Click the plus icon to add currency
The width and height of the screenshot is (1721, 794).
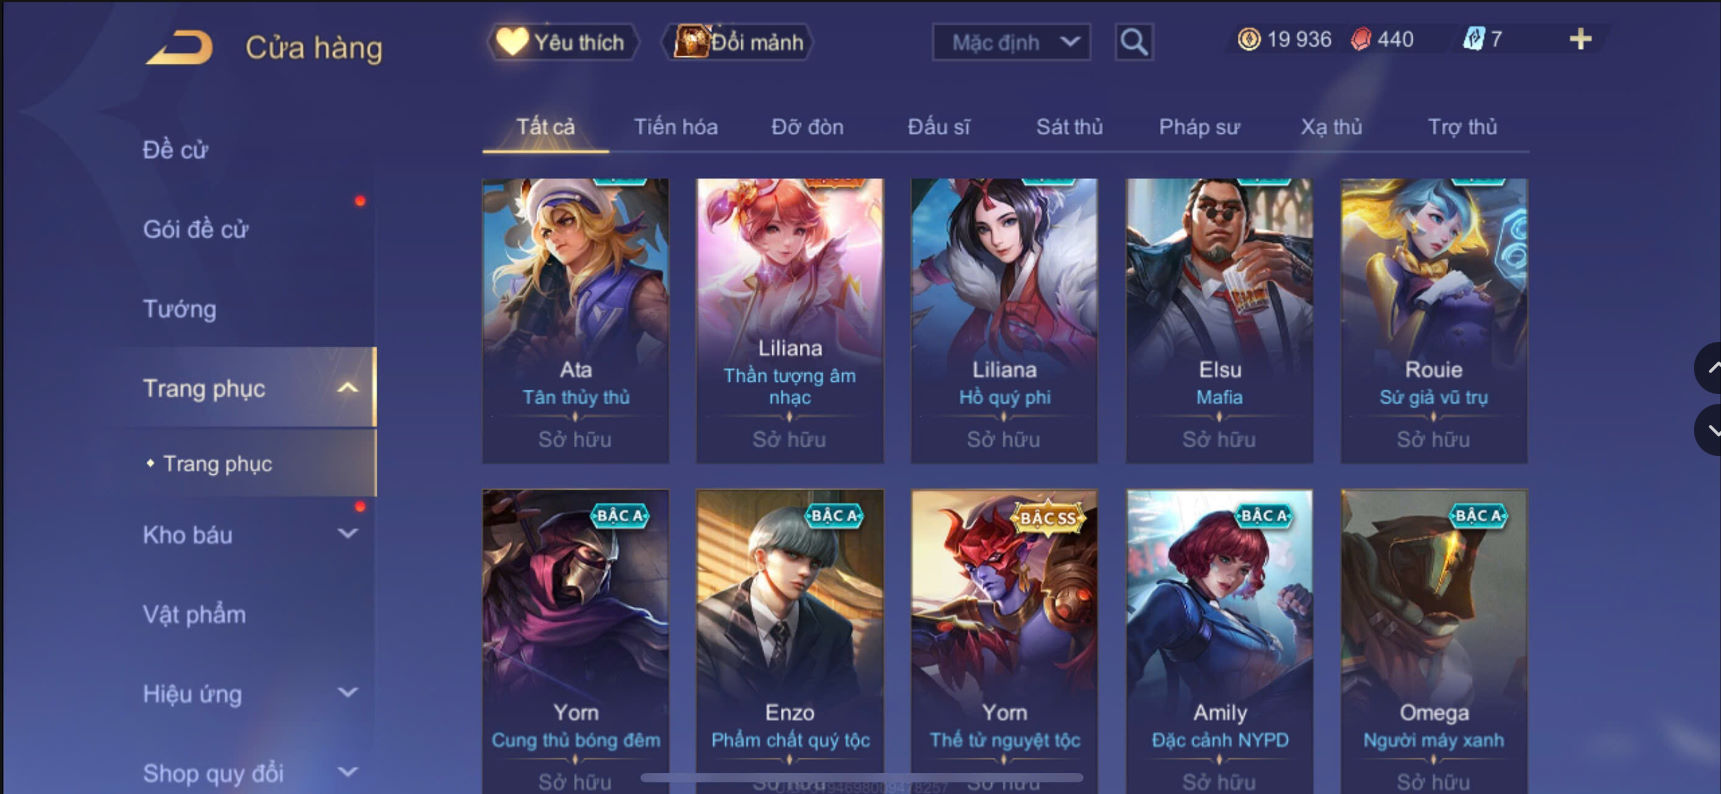(1580, 39)
